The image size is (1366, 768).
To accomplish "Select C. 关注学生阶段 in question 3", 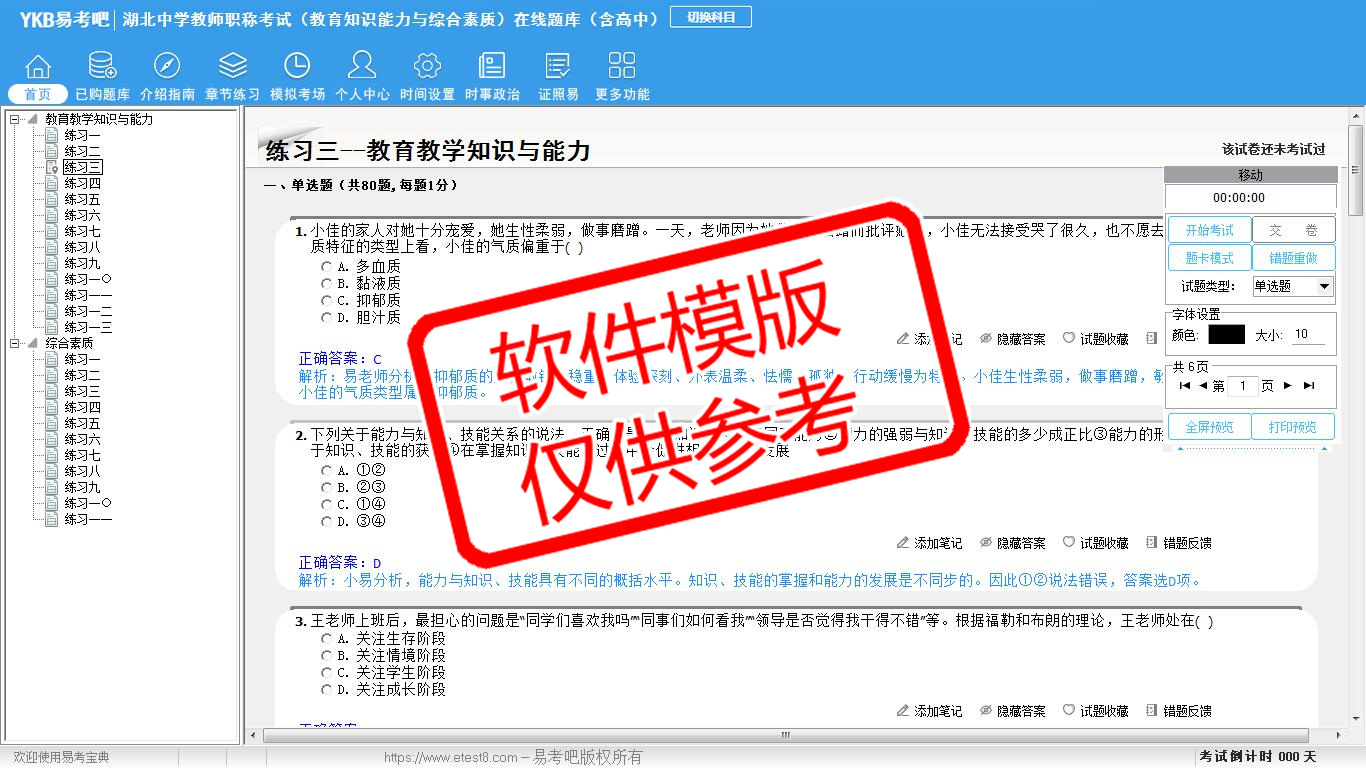I will click(326, 673).
